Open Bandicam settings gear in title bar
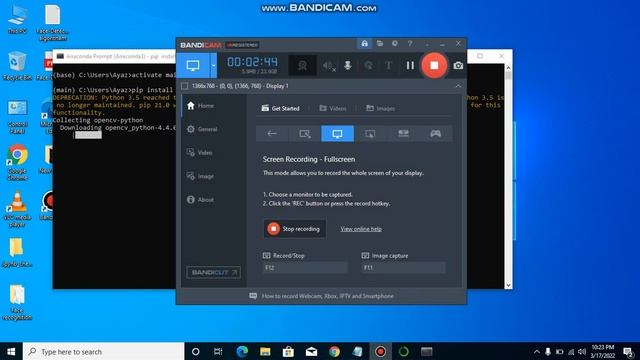 click(395, 43)
